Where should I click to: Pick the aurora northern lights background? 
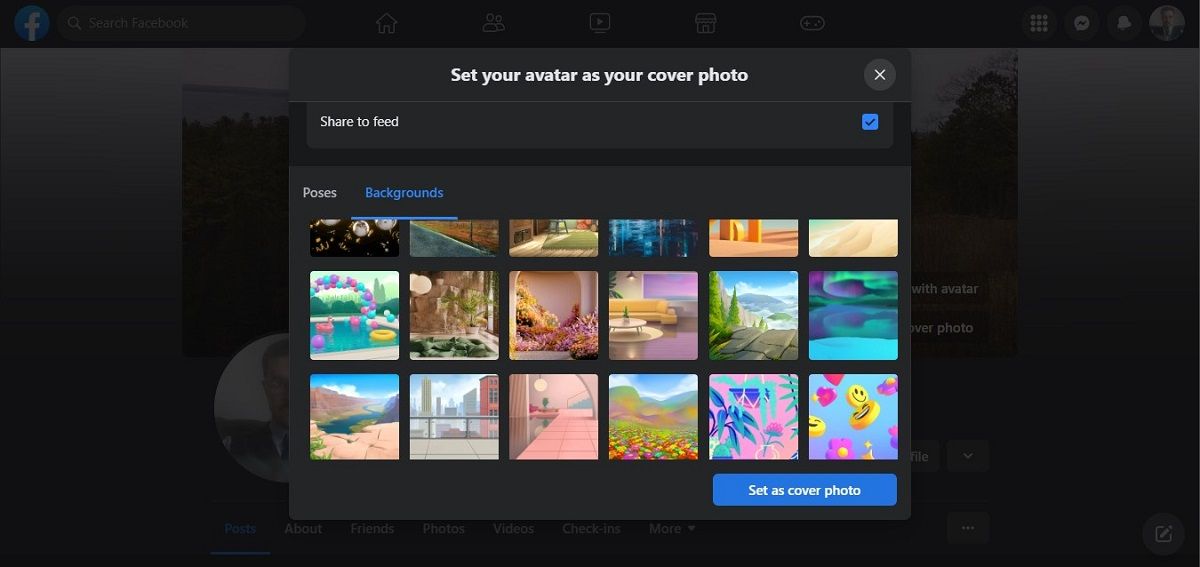(x=853, y=315)
